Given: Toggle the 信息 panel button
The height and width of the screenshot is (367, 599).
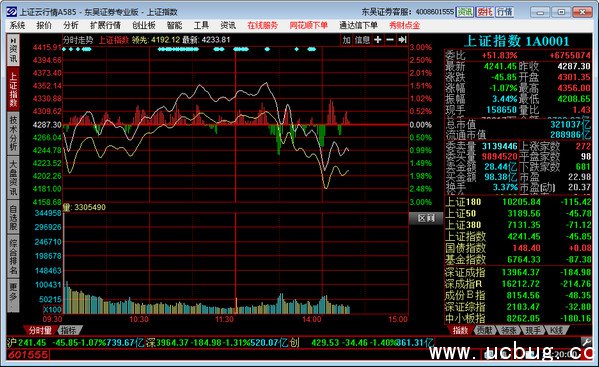Looking at the screenshot, I should click(x=362, y=40).
